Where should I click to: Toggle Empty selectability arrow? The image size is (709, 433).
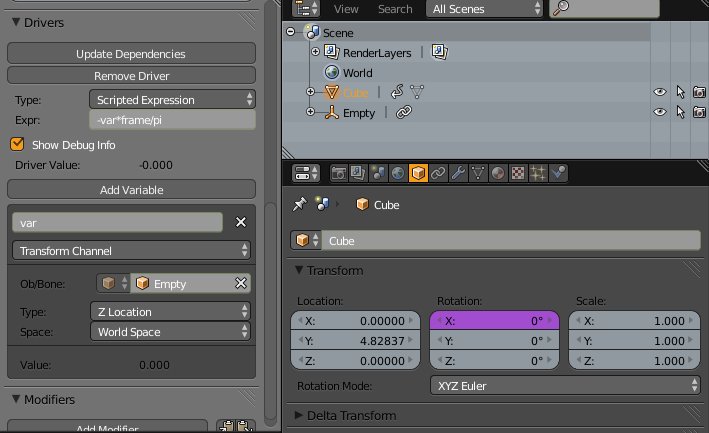(680, 112)
